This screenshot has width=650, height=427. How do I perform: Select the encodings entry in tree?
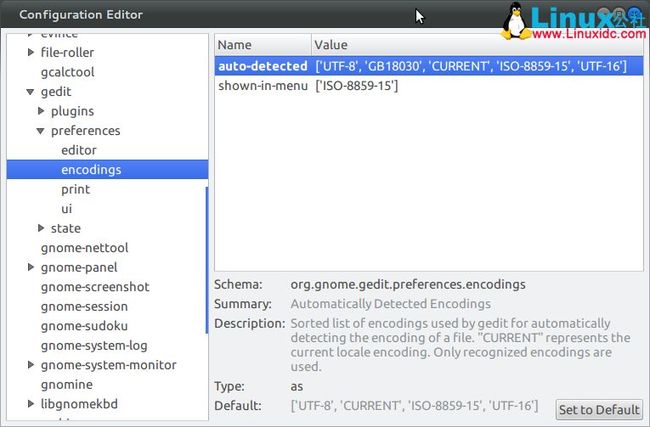tap(107, 170)
